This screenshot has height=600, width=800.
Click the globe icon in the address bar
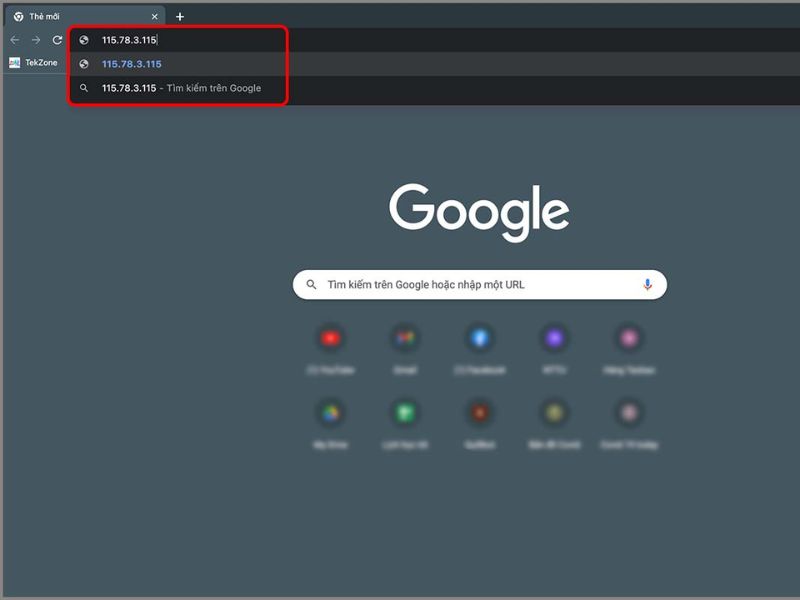(84, 40)
